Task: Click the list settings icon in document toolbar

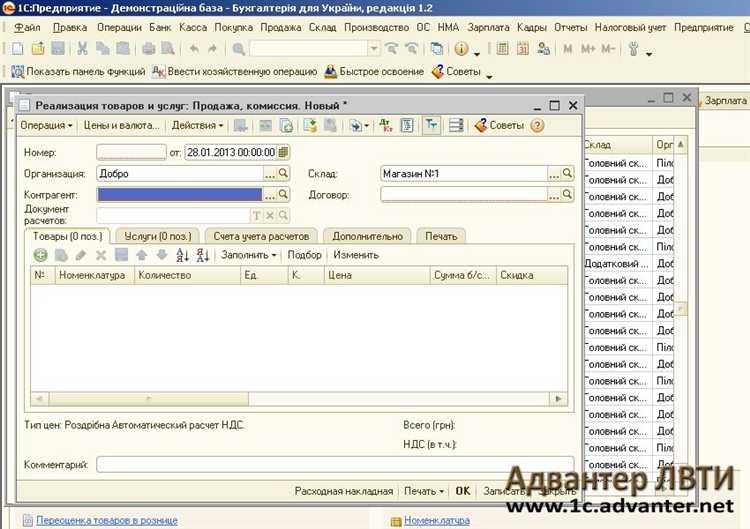Action: tap(456, 125)
